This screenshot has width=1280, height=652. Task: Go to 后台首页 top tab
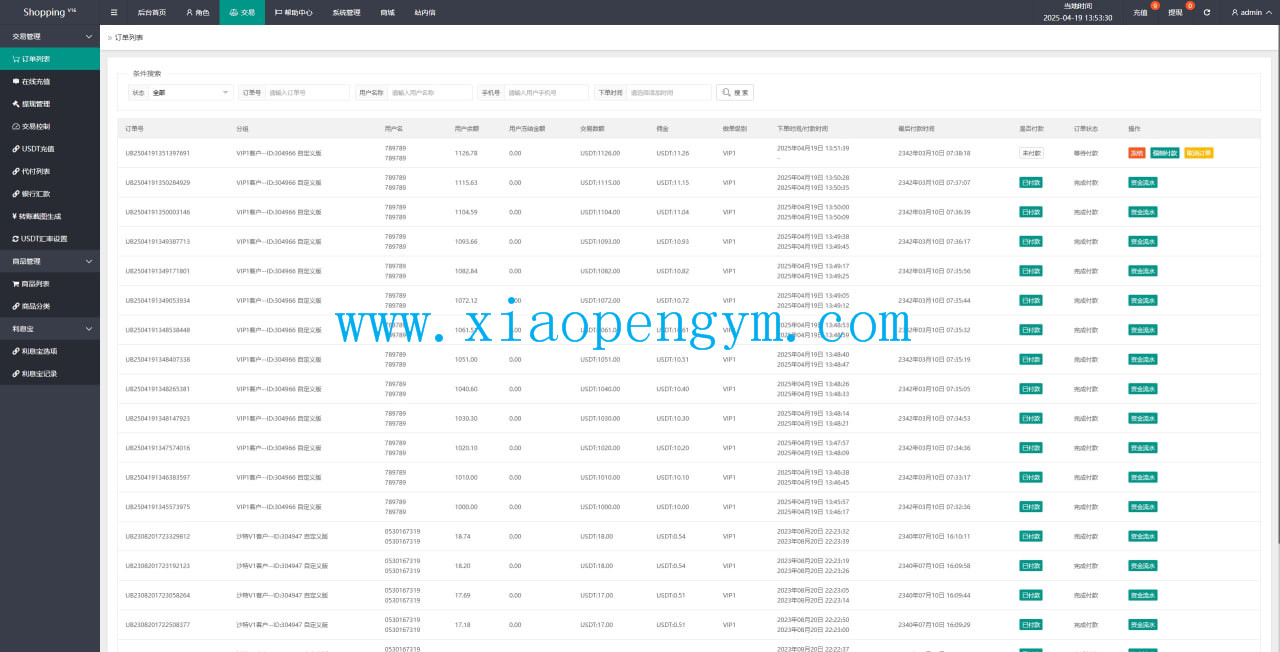coord(152,12)
